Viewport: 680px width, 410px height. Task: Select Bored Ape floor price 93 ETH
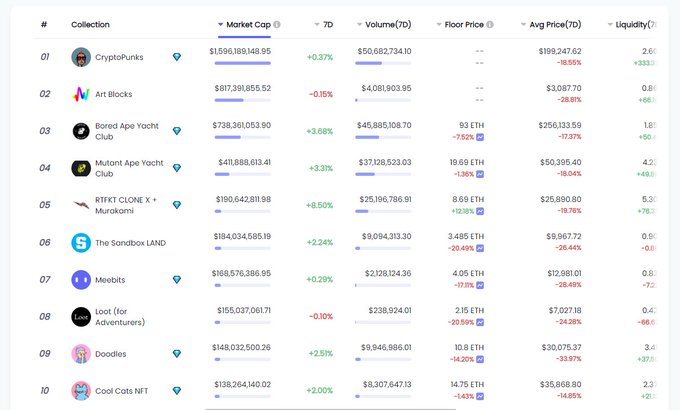pyautogui.click(x=471, y=125)
